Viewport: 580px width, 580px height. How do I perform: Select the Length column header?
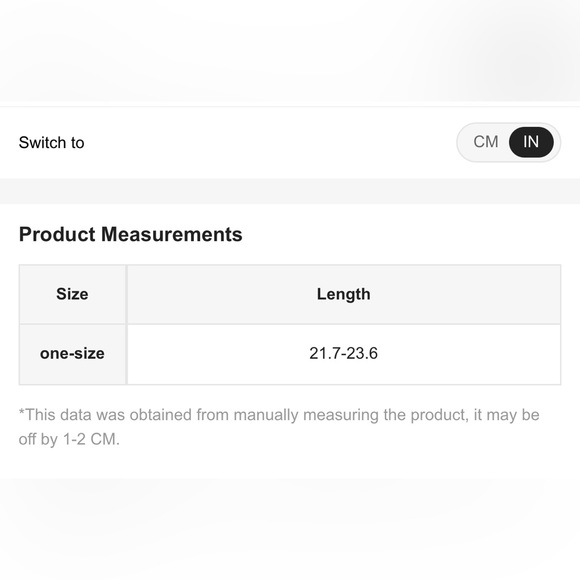[344, 294]
